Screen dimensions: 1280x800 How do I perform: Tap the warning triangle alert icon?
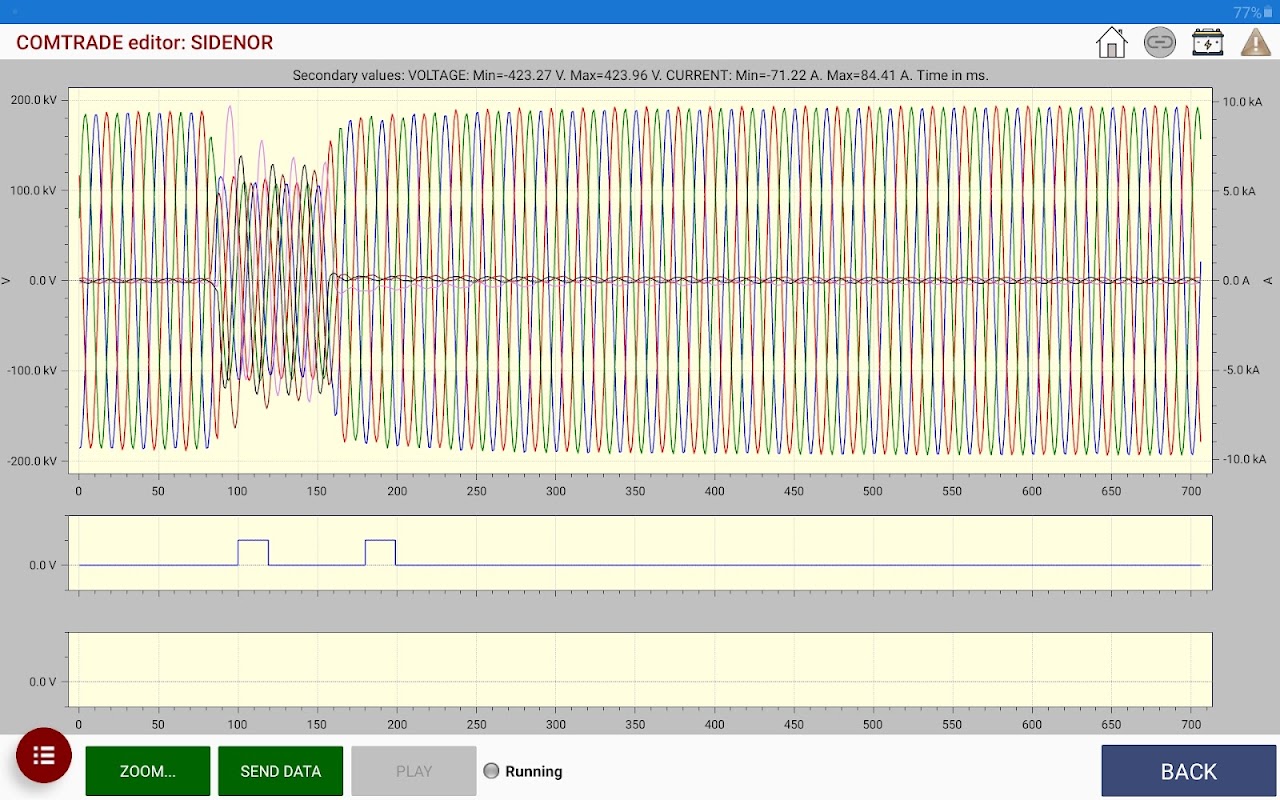(1255, 43)
